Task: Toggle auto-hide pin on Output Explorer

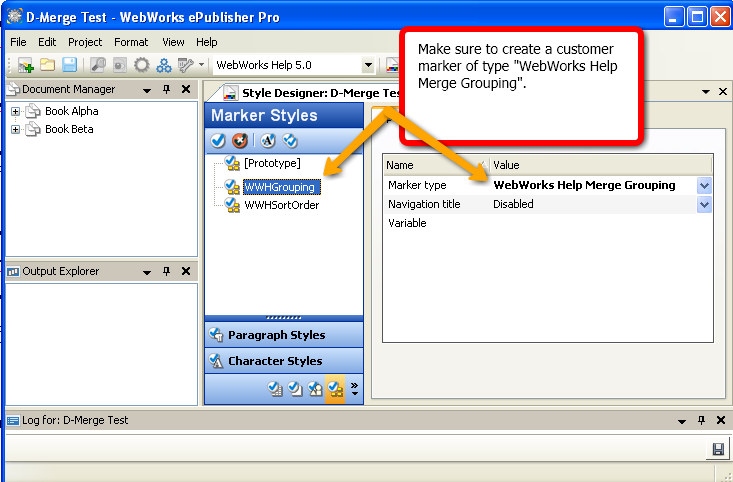Action: point(167,272)
